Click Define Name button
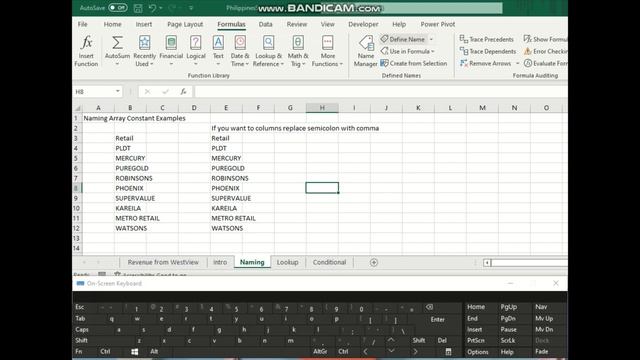 [403, 39]
